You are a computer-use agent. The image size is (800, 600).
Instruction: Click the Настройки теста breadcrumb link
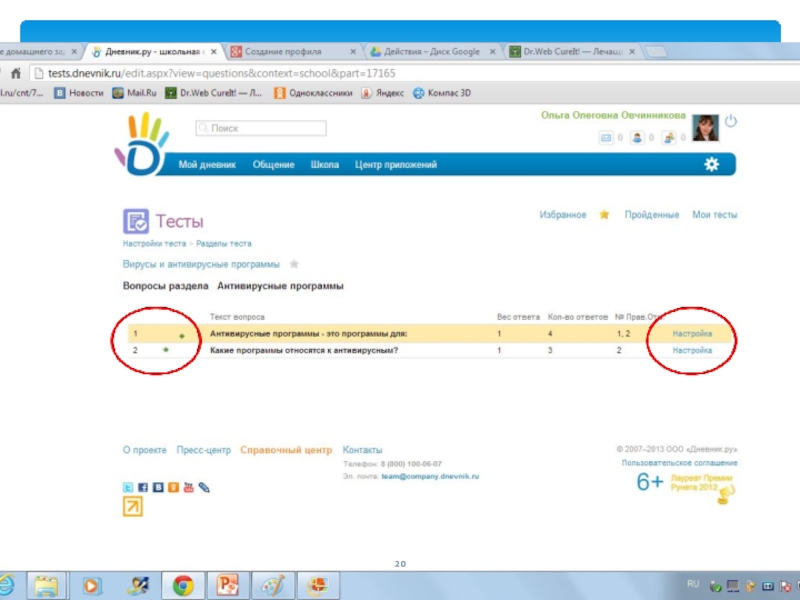point(154,243)
